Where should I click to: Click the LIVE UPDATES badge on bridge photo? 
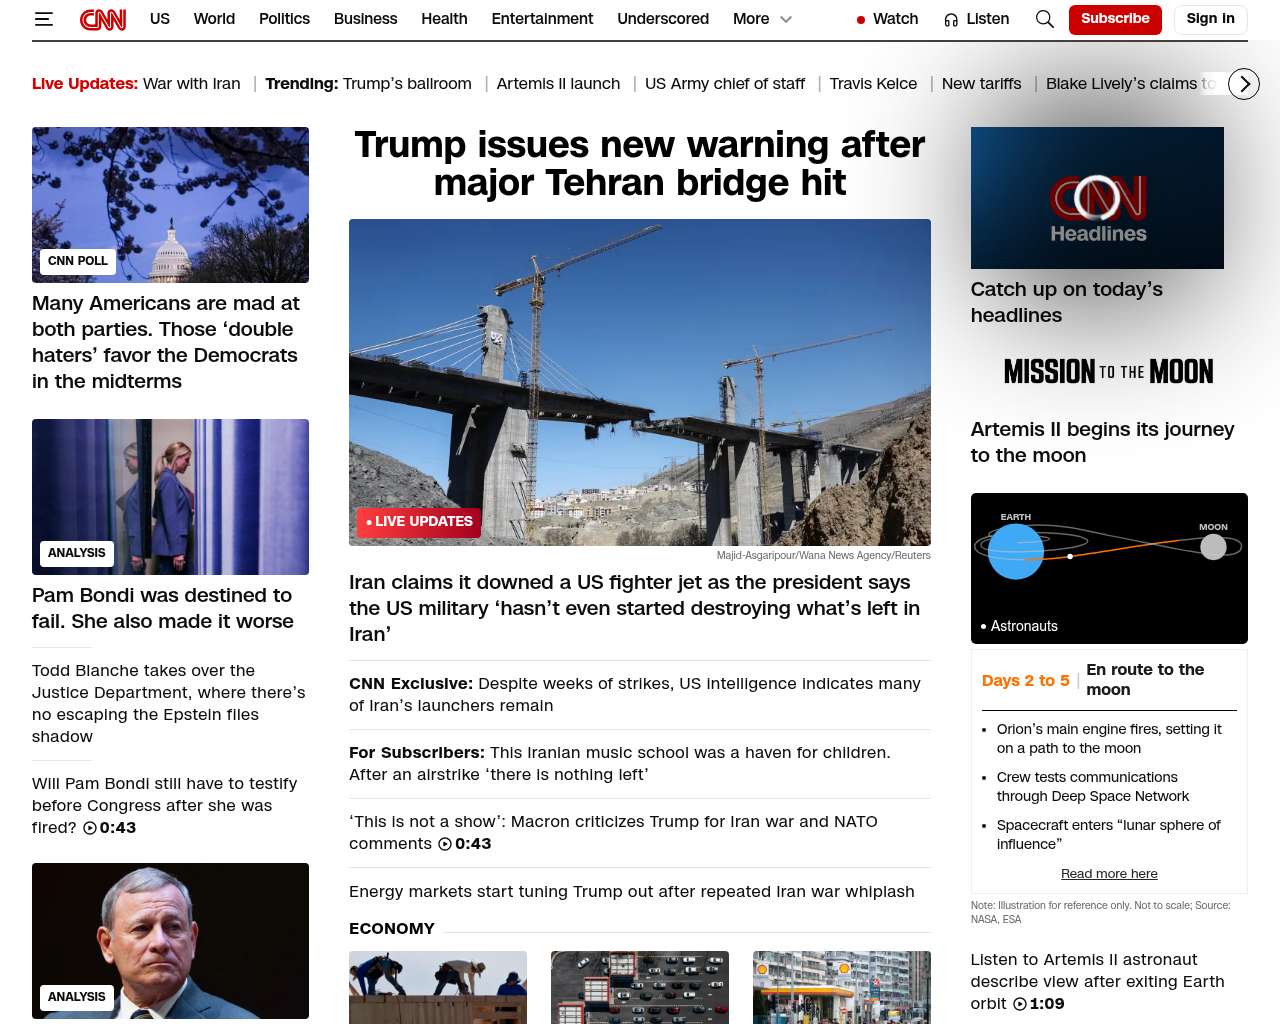[x=418, y=522]
